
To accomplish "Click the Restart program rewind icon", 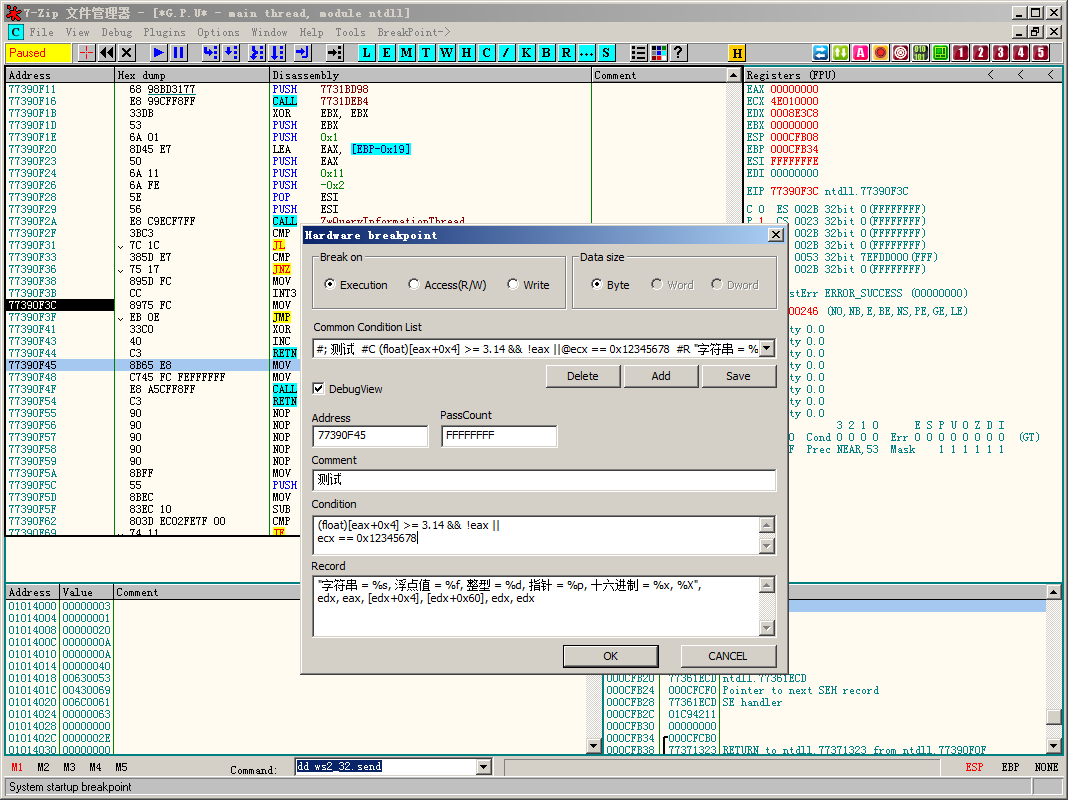I will point(106,53).
